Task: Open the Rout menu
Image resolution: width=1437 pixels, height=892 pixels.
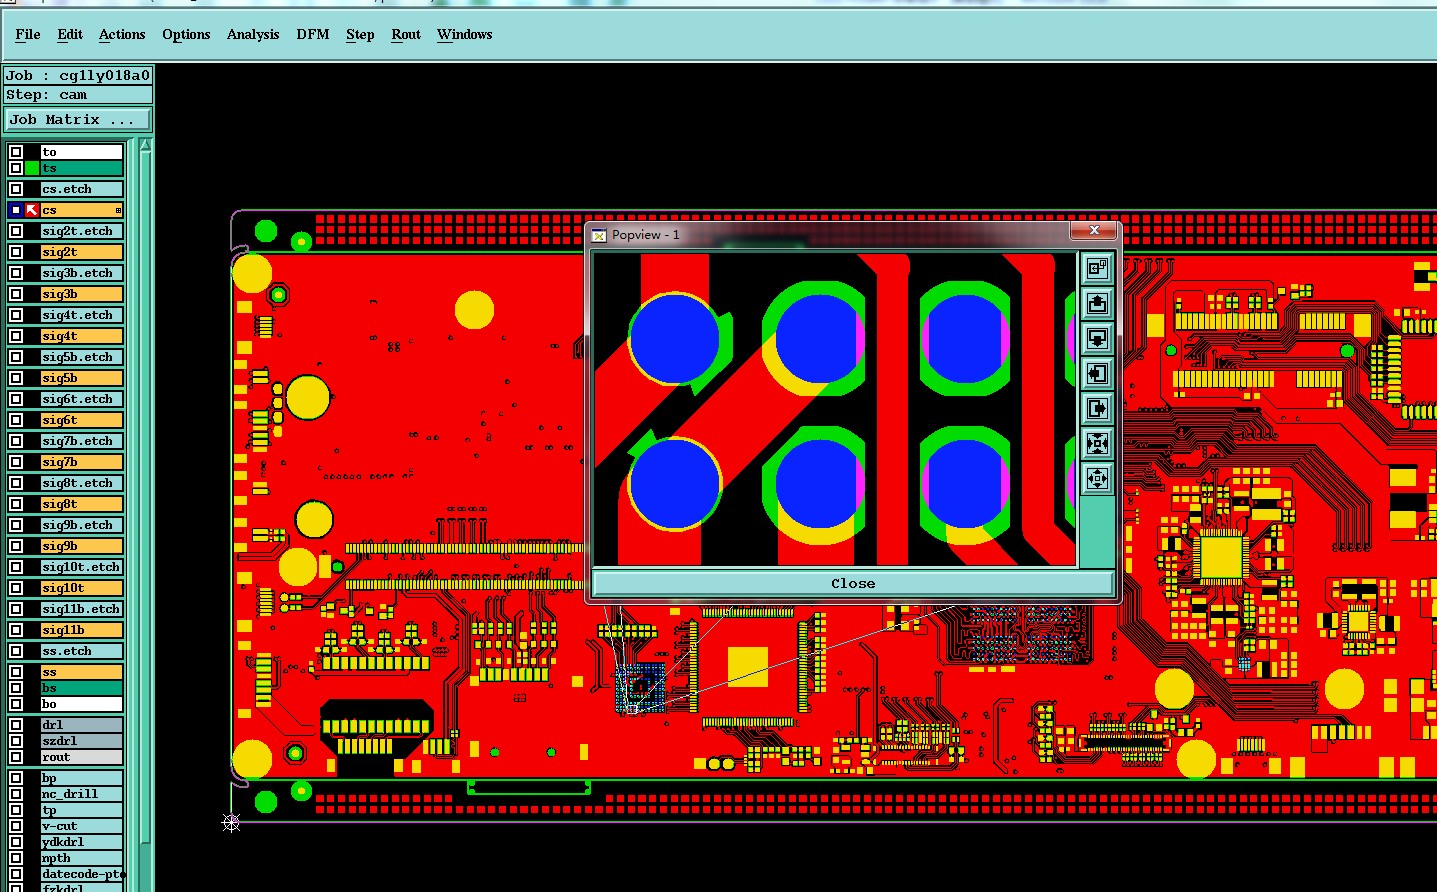Action: click(406, 34)
